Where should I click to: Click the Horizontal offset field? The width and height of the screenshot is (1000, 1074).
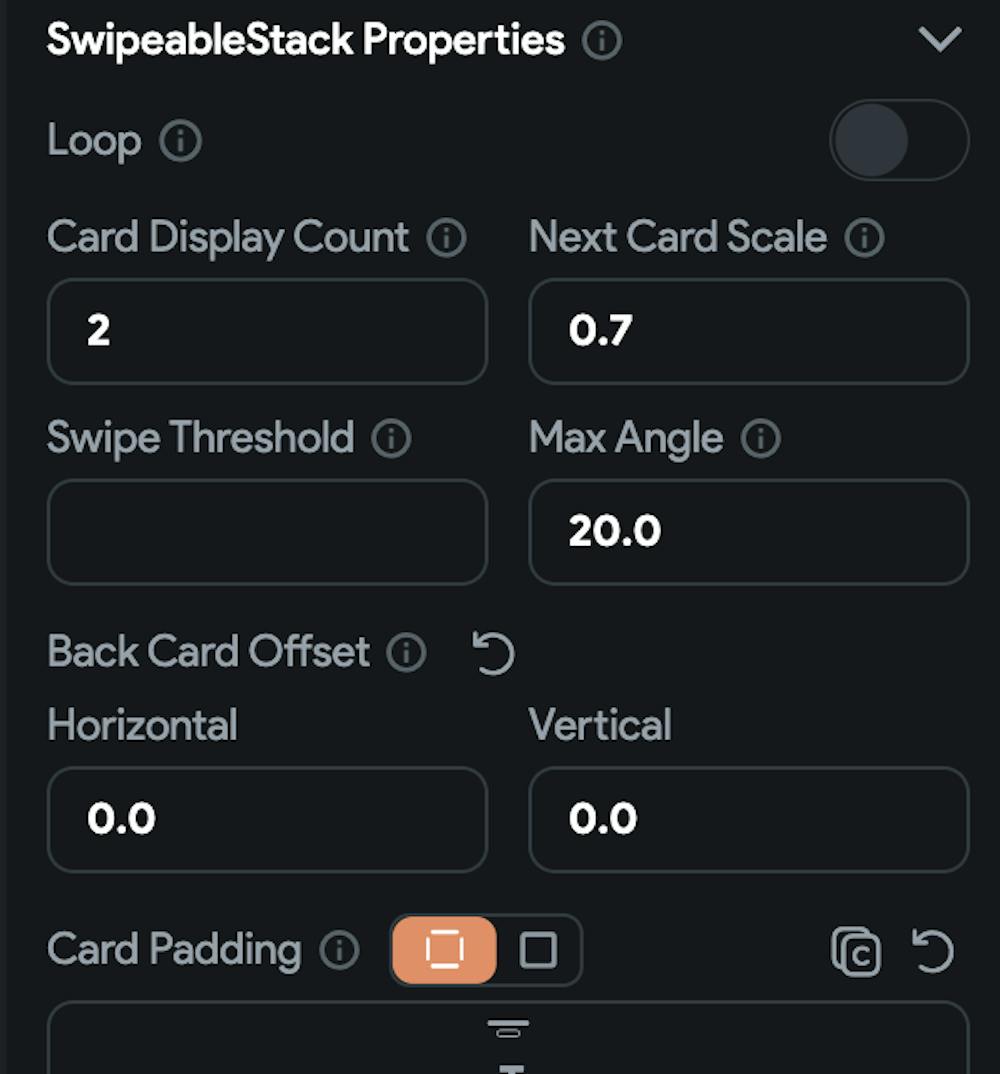(267, 819)
